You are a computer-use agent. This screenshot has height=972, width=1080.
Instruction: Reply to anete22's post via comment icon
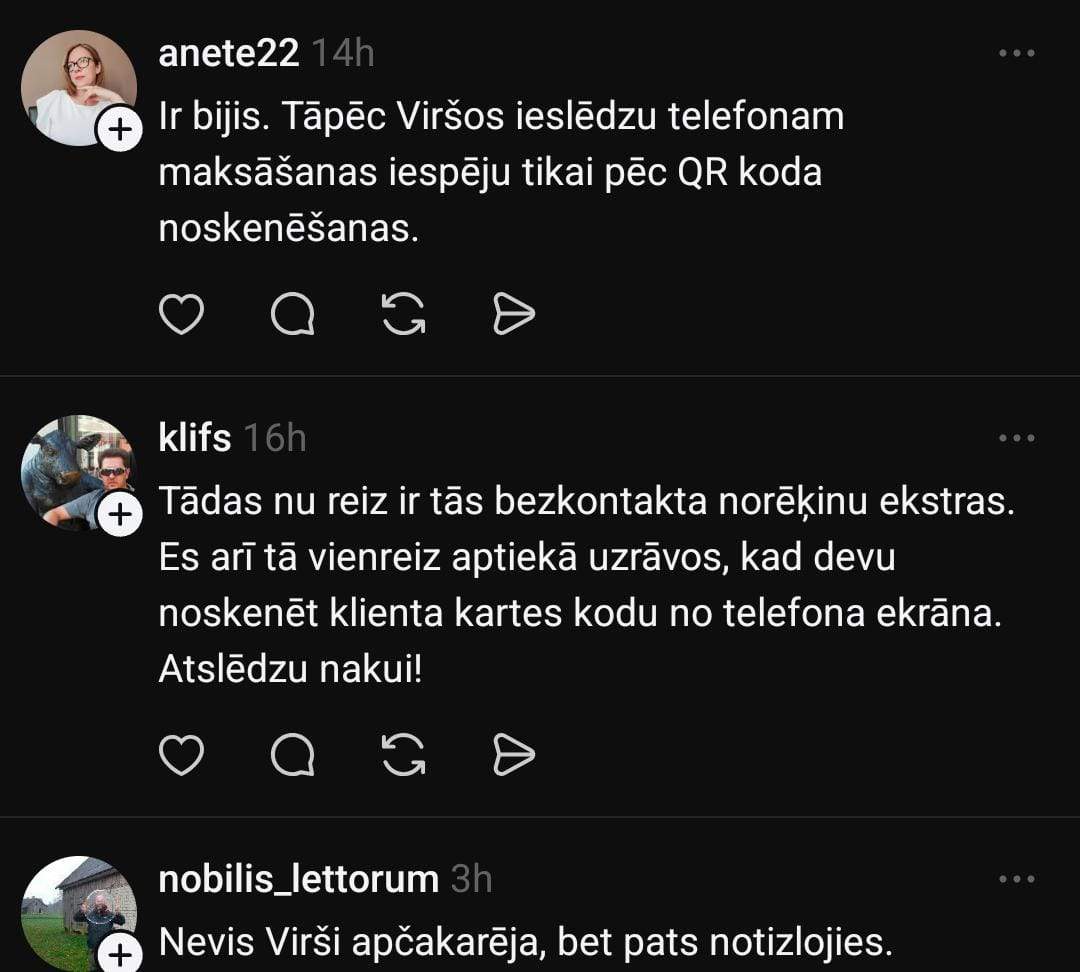(x=293, y=315)
